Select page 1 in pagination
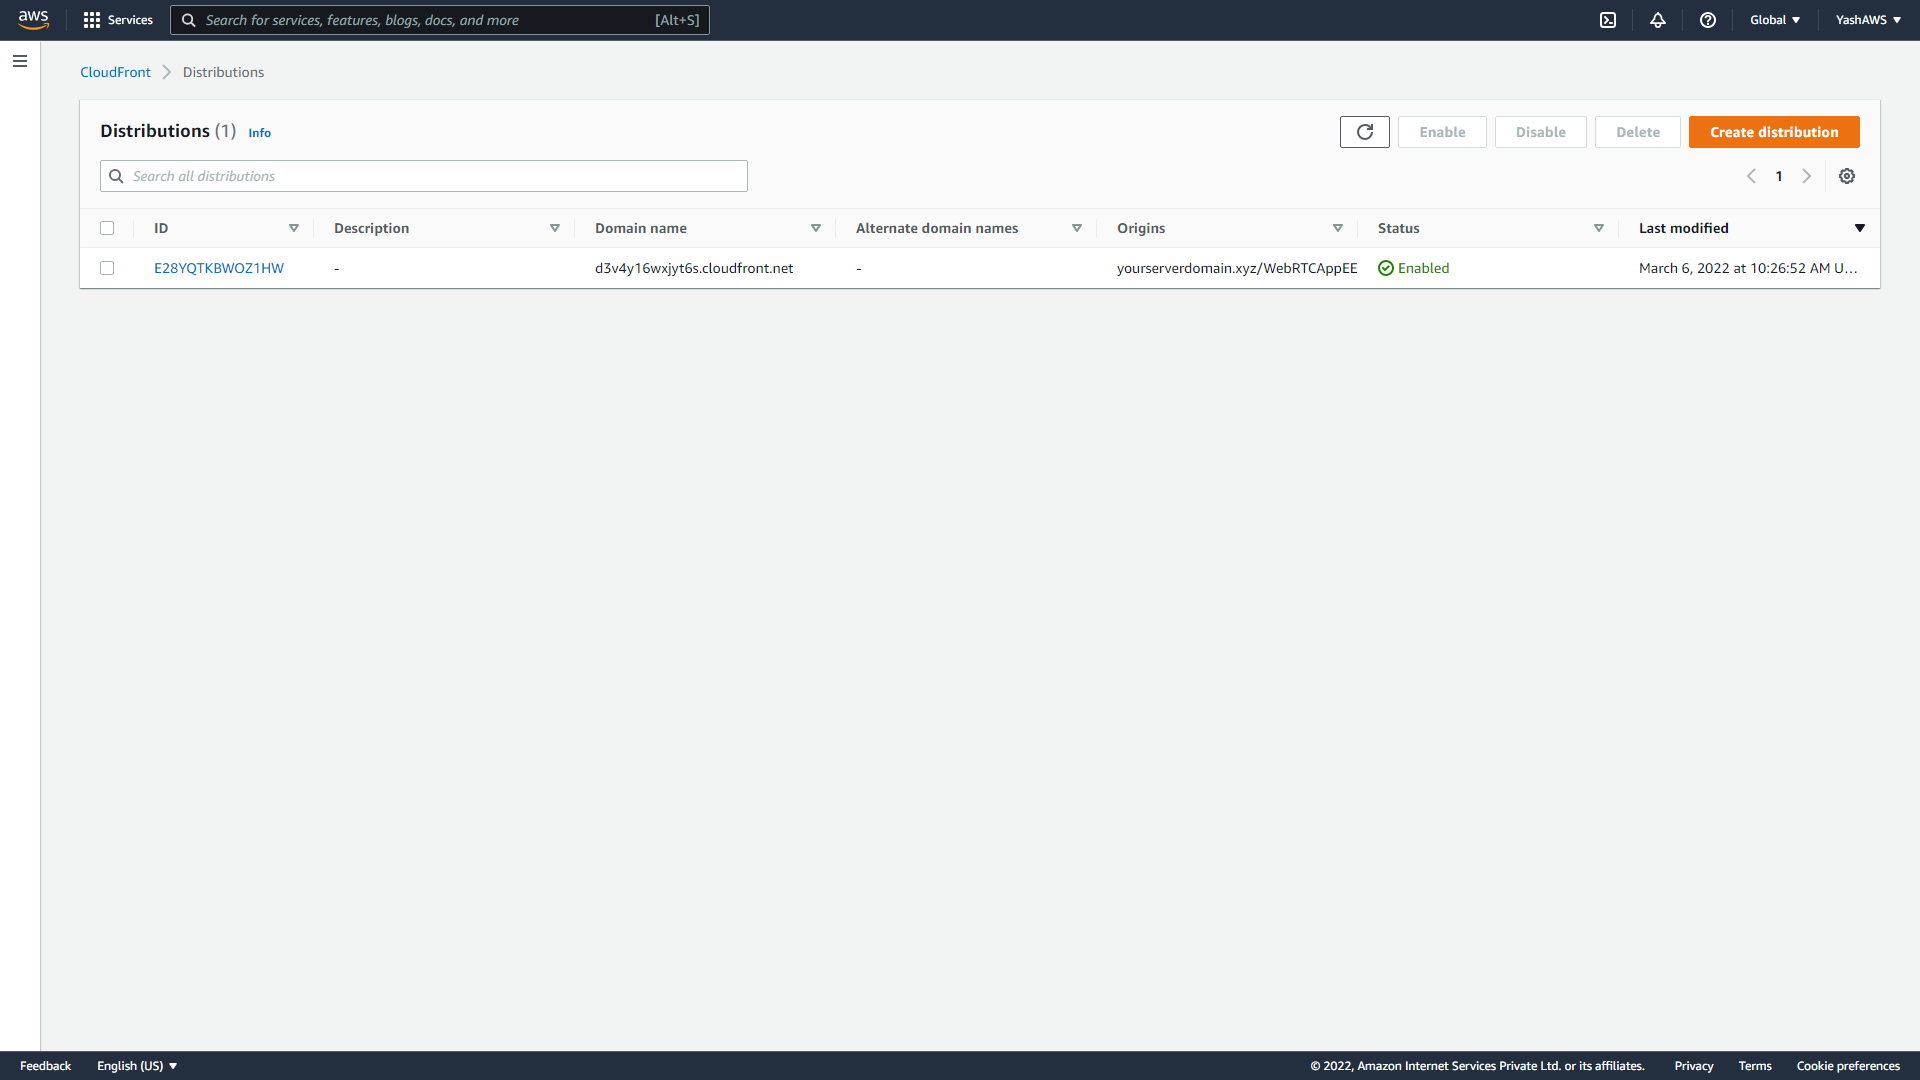Image resolution: width=1920 pixels, height=1080 pixels. click(1779, 176)
